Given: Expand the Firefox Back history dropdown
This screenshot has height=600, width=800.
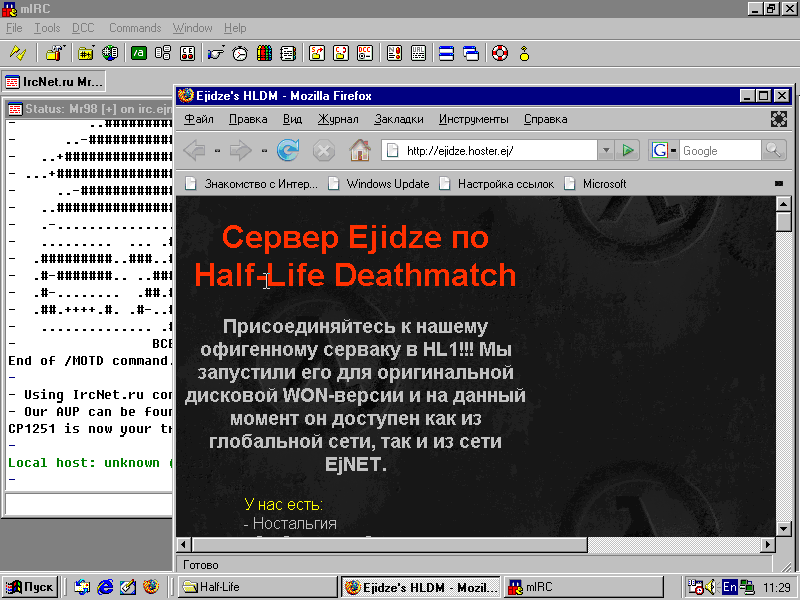Looking at the screenshot, I should point(217,151).
